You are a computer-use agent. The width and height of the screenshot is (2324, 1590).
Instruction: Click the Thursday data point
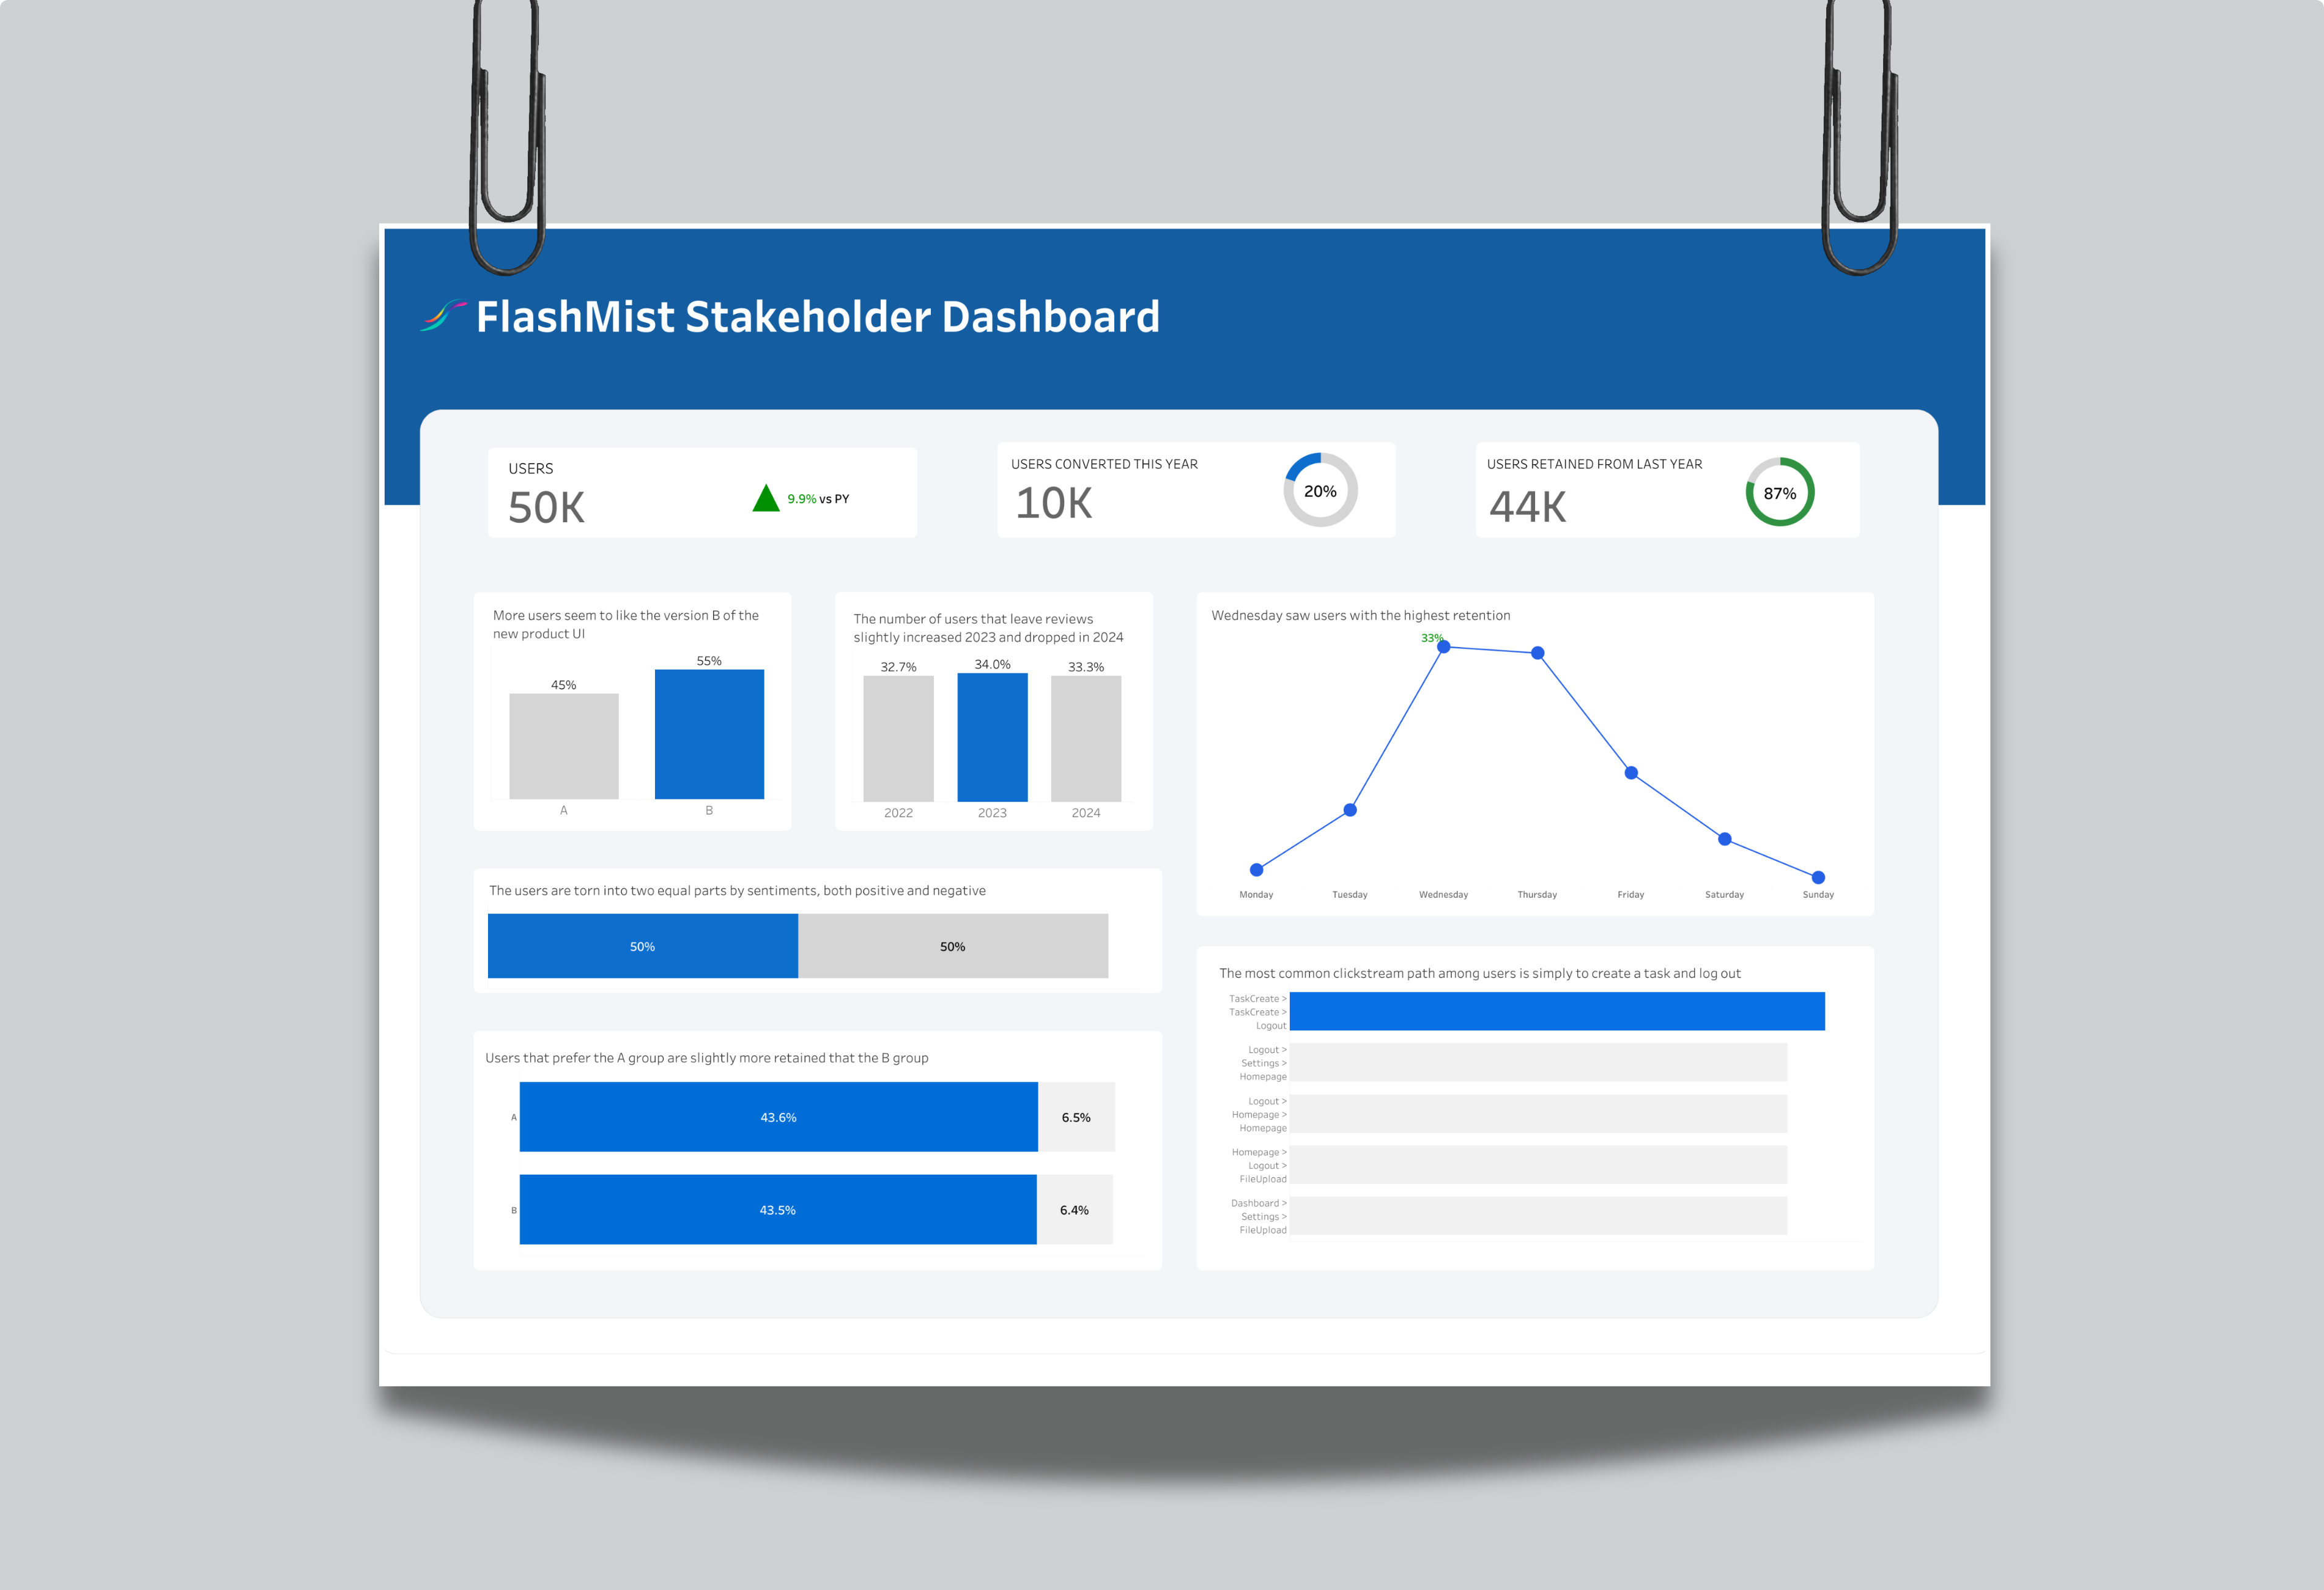1538,653
